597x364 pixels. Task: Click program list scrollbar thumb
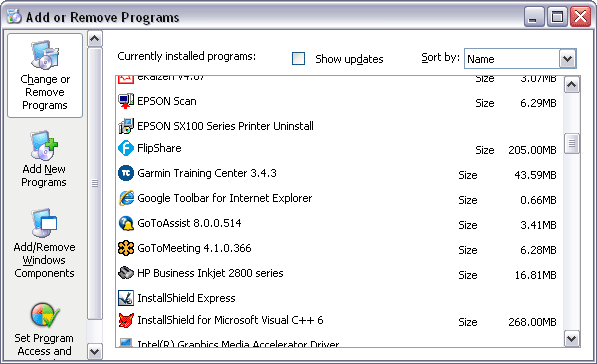pyautogui.click(x=571, y=144)
